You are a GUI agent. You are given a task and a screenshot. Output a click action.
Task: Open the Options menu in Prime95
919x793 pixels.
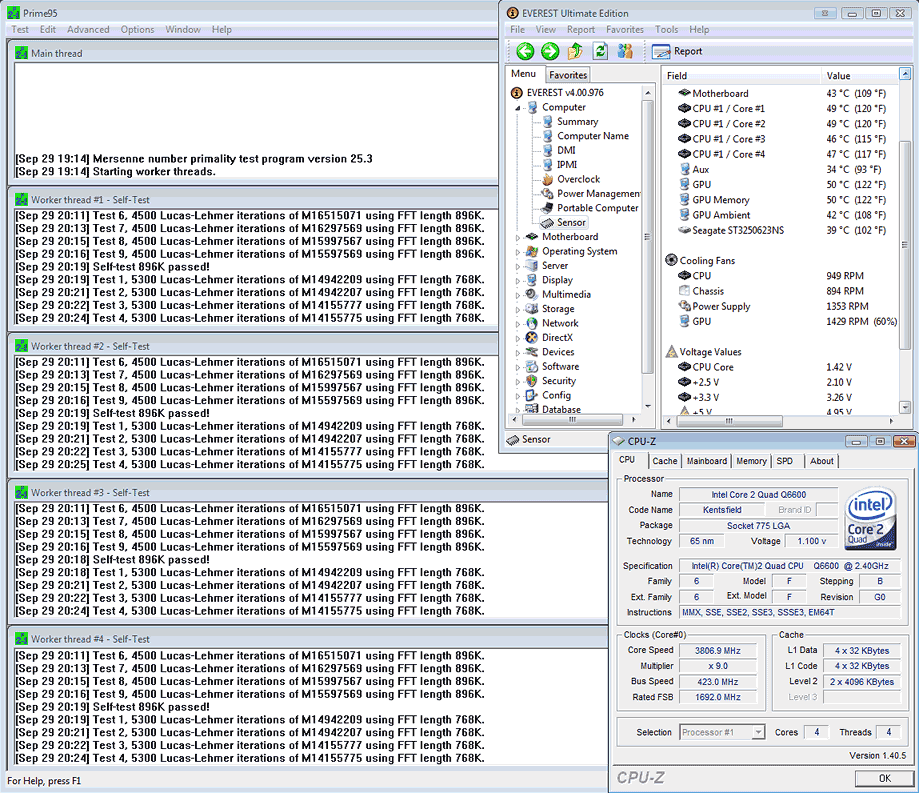(x=137, y=29)
